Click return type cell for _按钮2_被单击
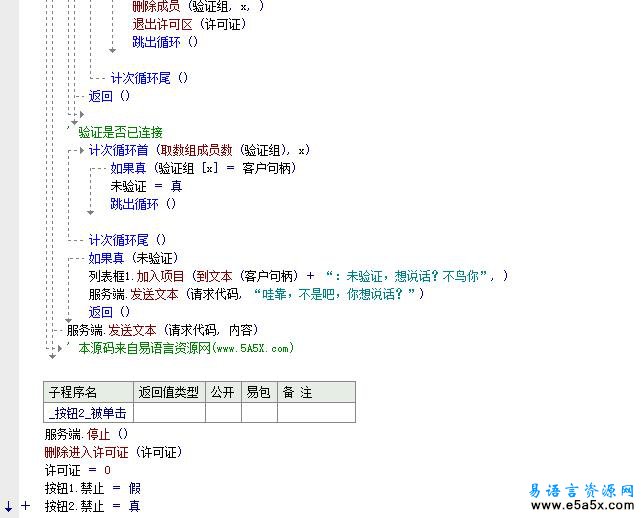Image resolution: width=643 pixels, height=518 pixels. coord(169,413)
